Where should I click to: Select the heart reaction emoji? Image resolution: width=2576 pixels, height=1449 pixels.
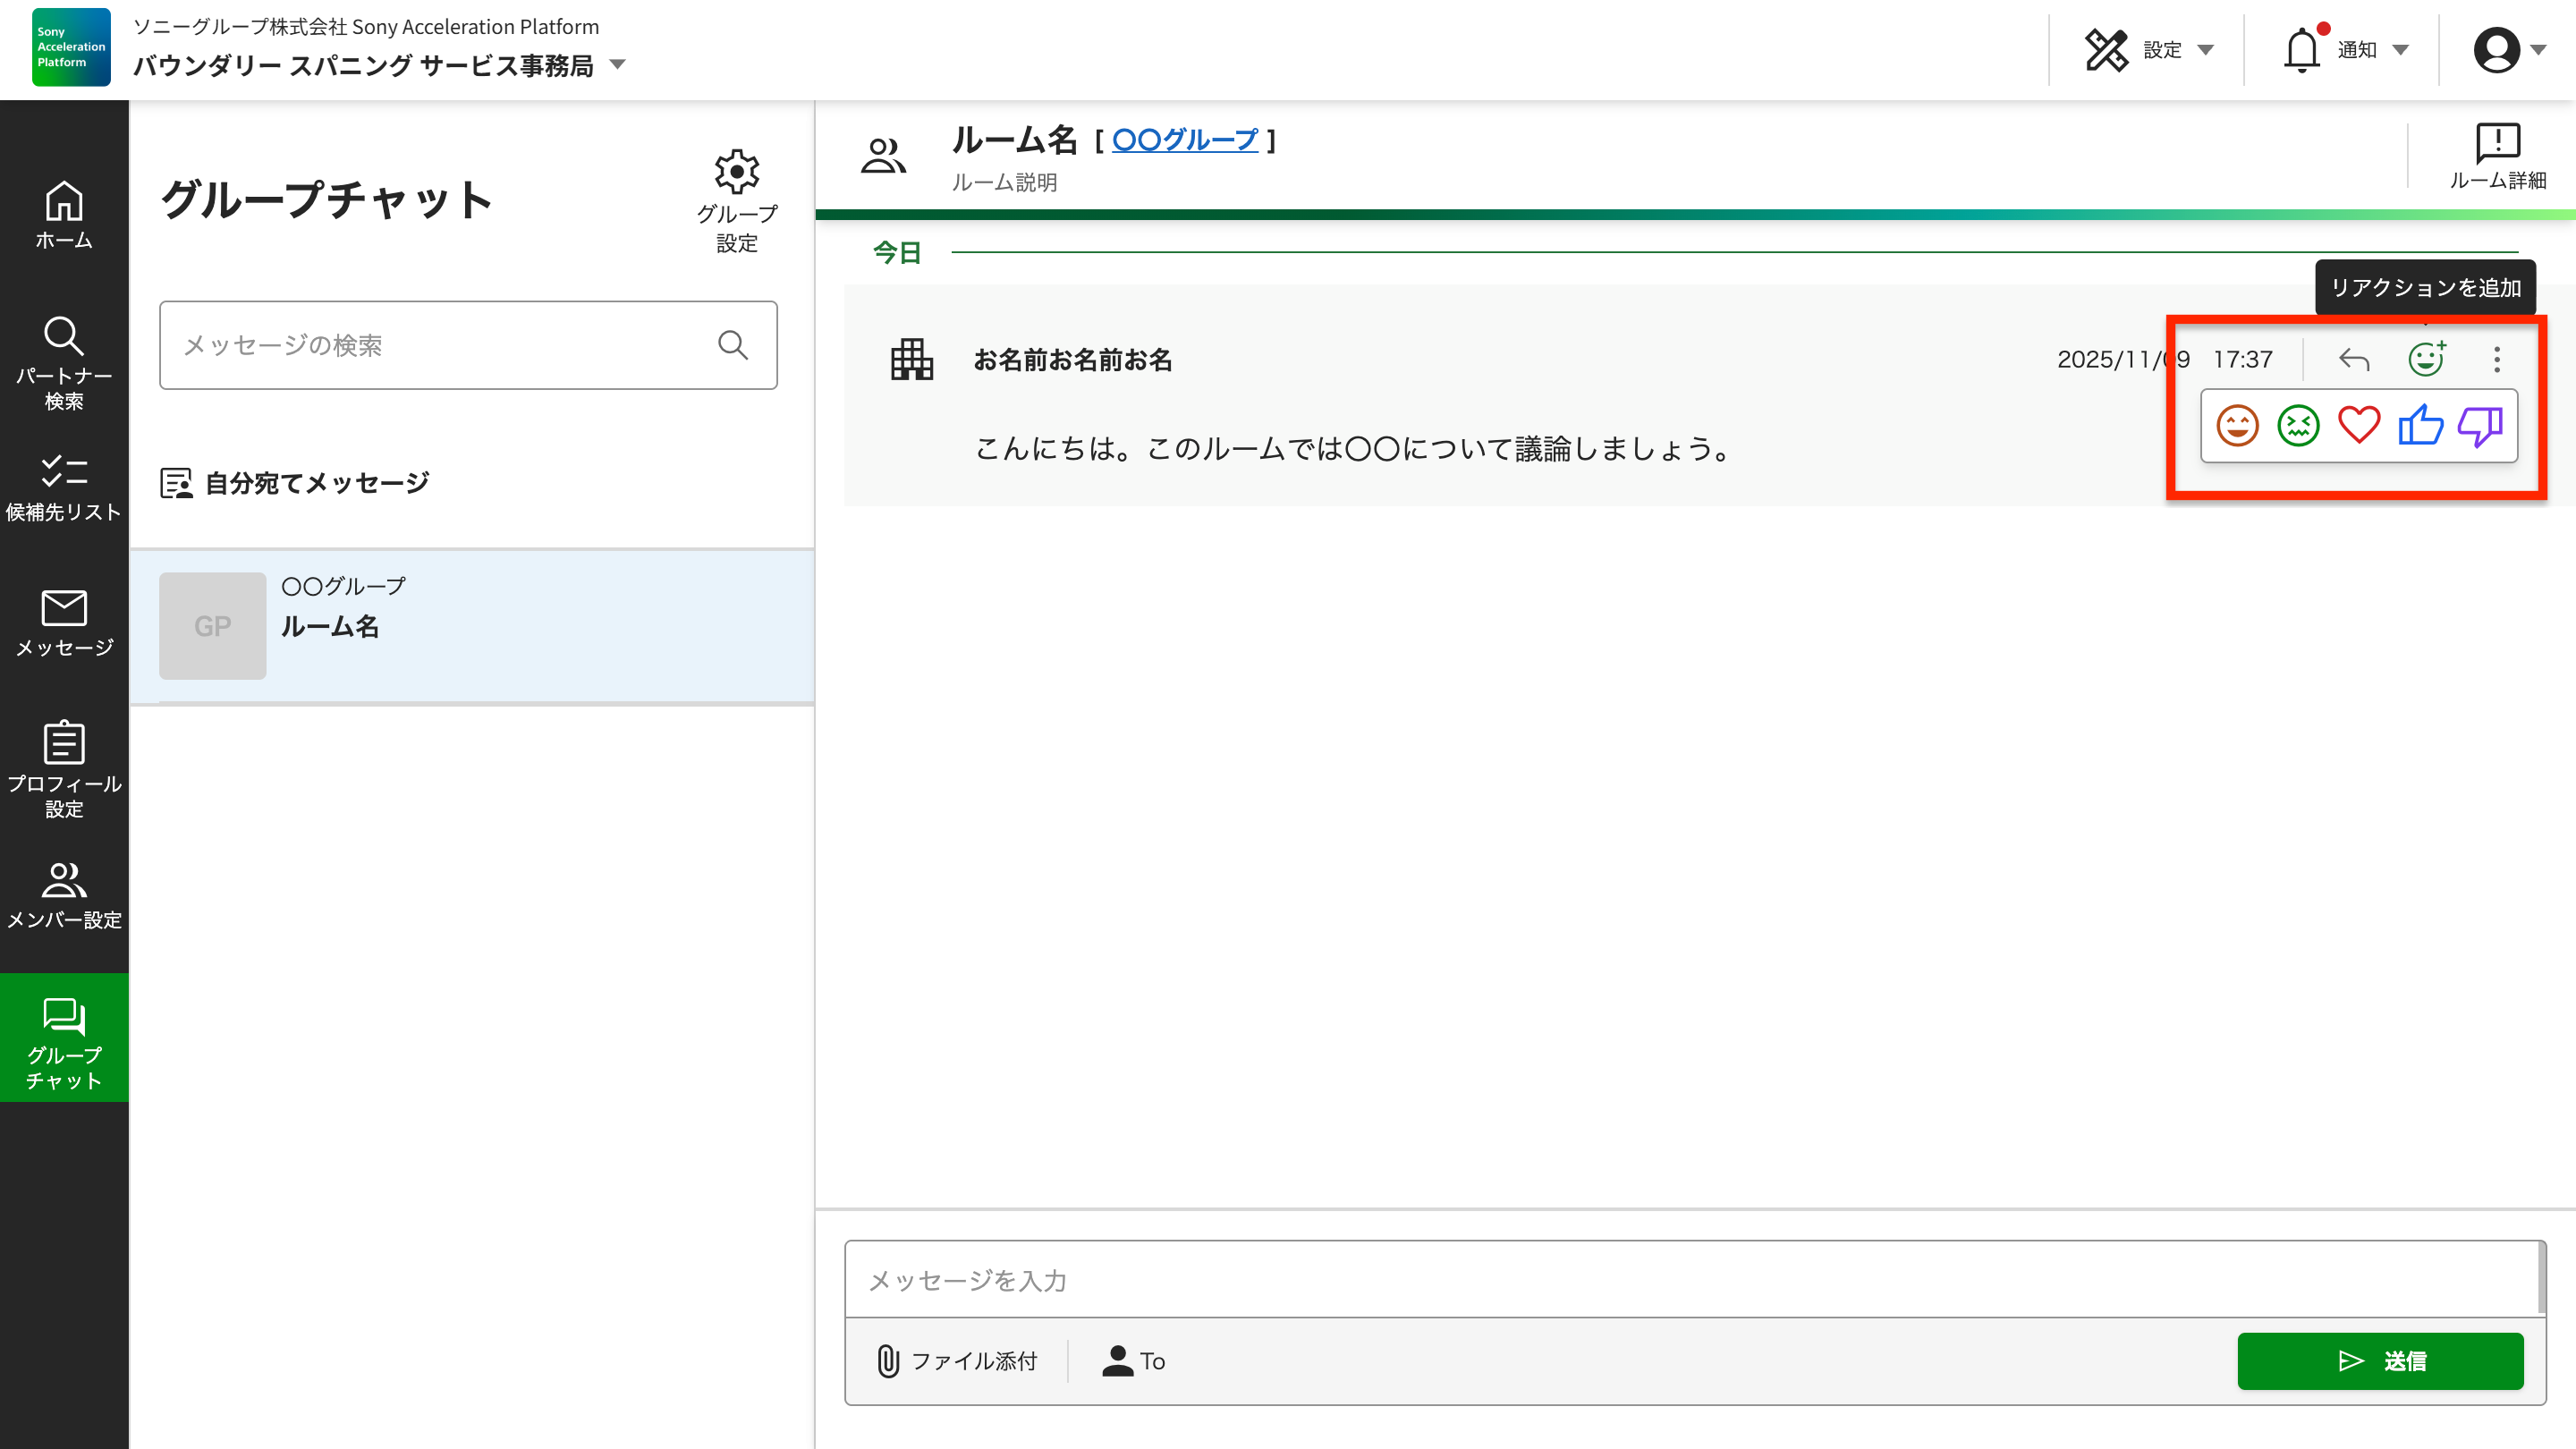click(2359, 425)
